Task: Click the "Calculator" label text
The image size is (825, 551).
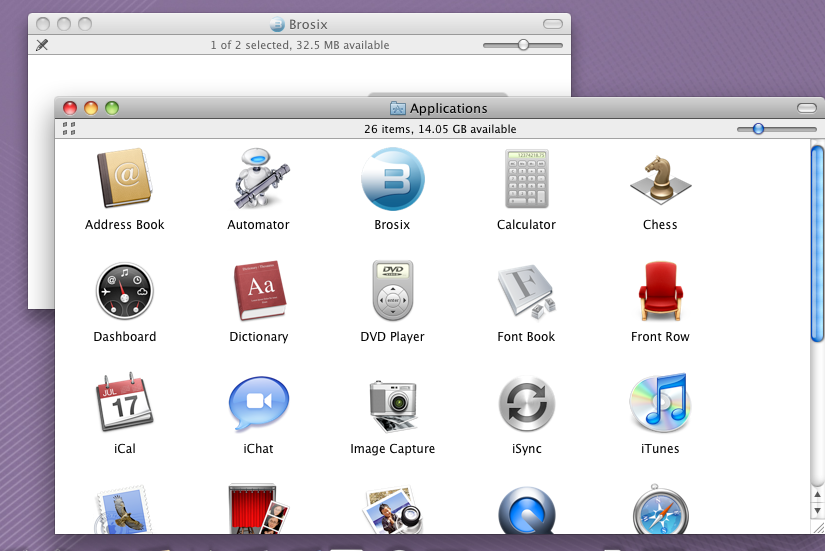Action: tap(526, 225)
